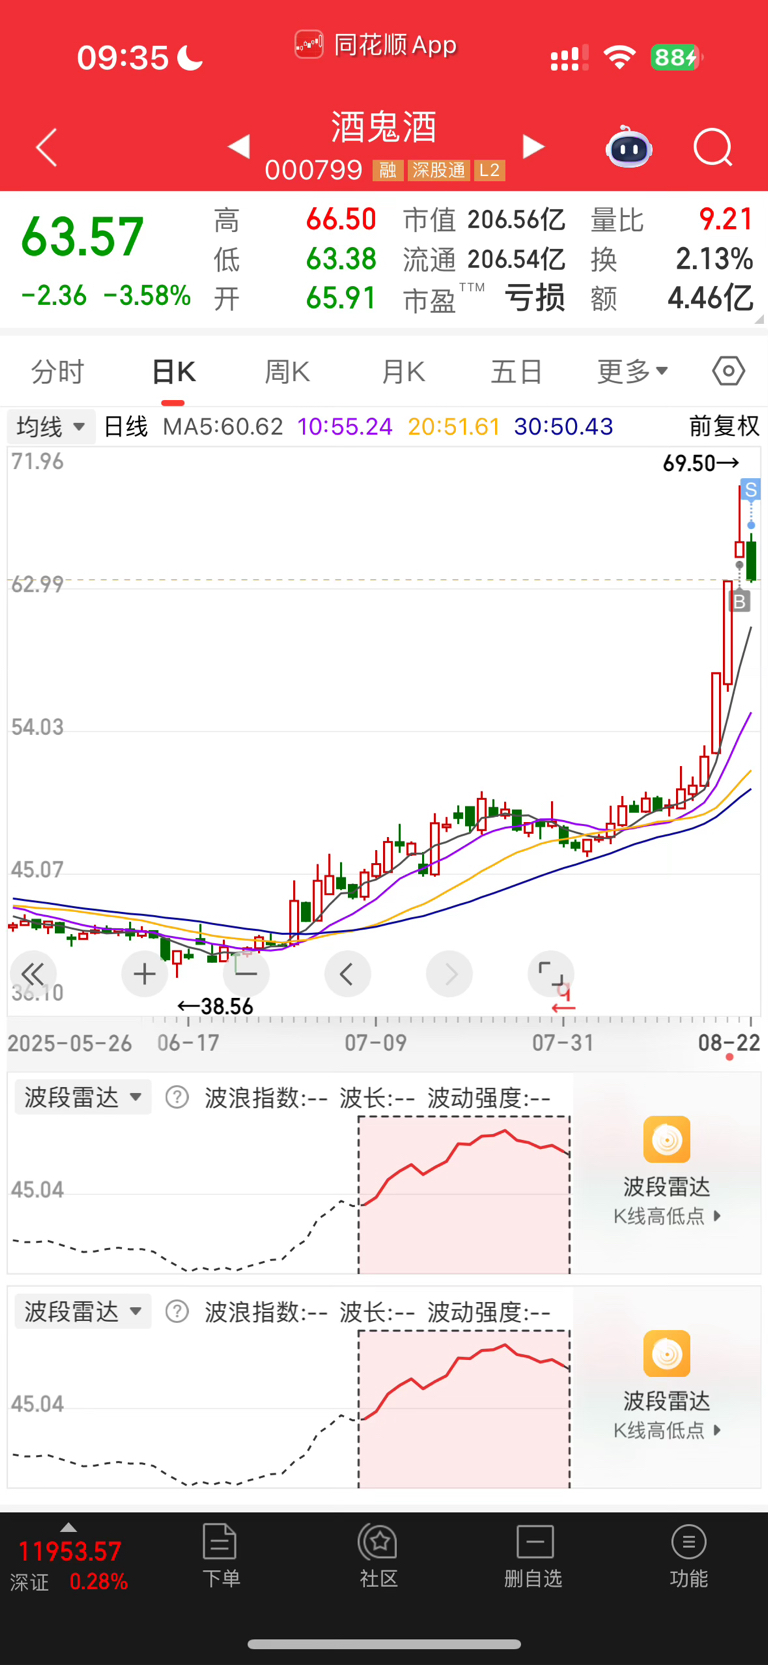This screenshot has height=1665, width=769.
Task: Tap the red return marker on chart
Action: pos(564,999)
